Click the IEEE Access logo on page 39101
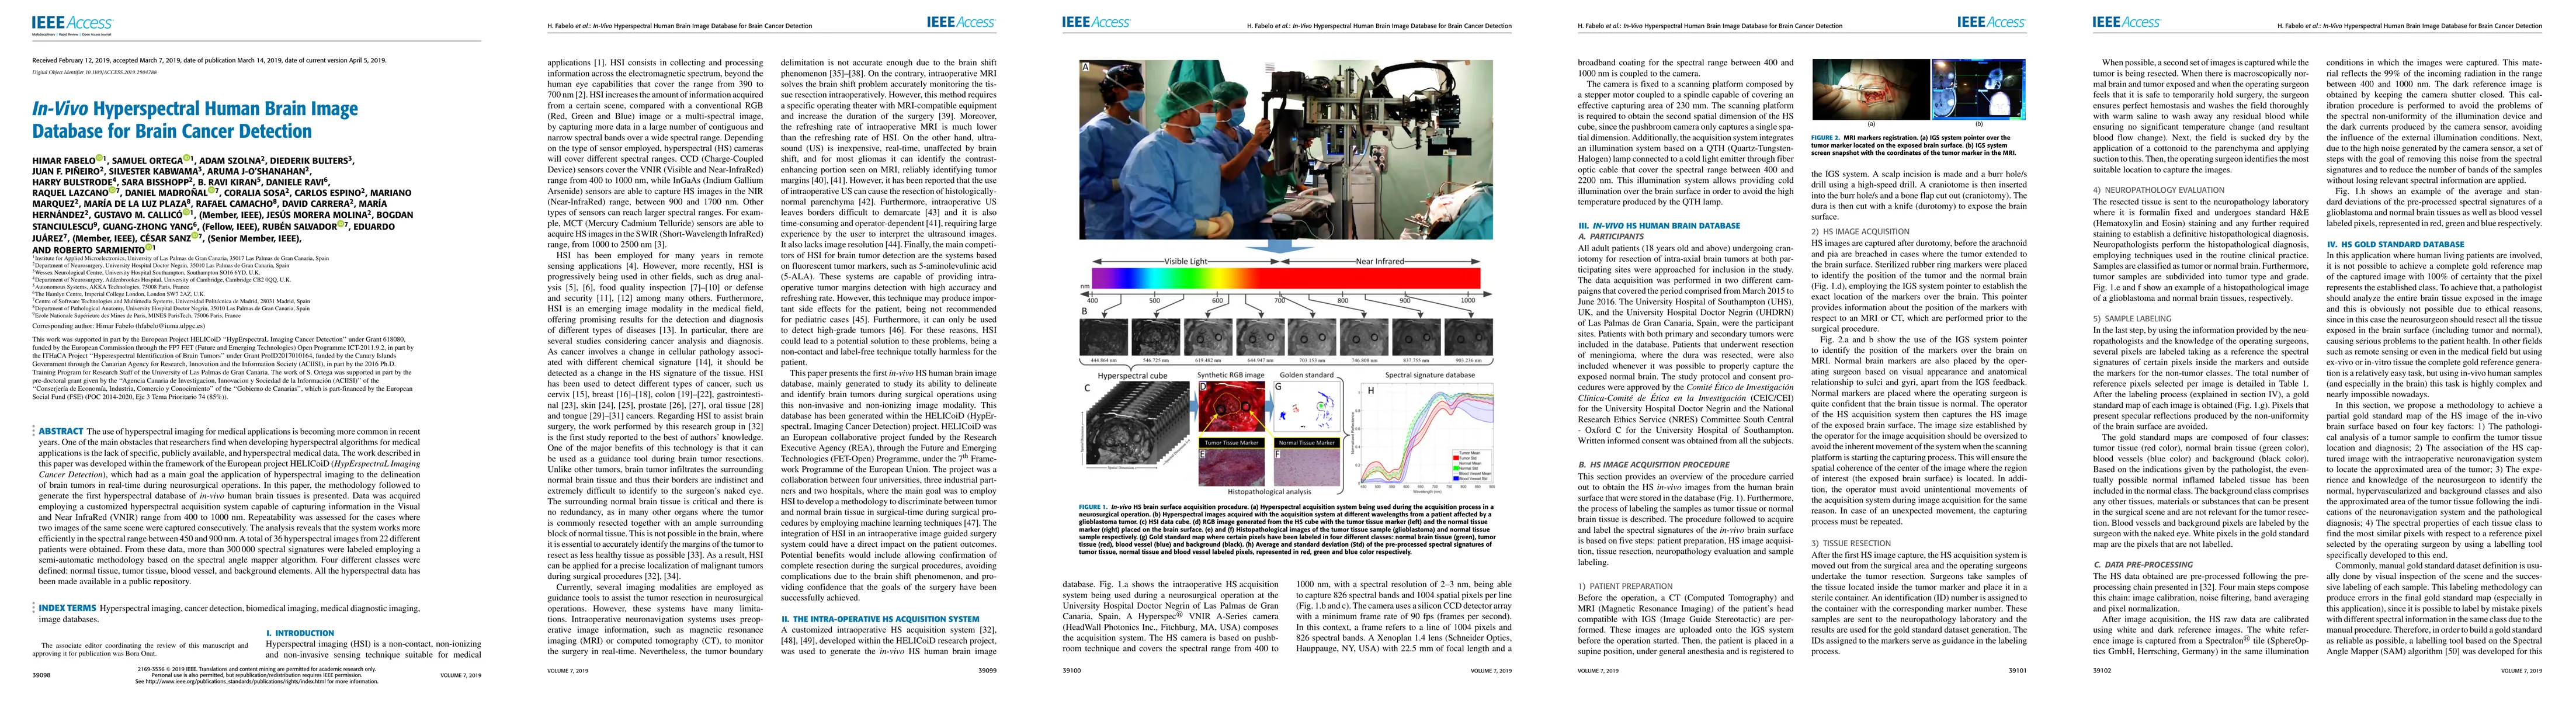The width and height of the screenshot is (2576, 701). [1991, 22]
